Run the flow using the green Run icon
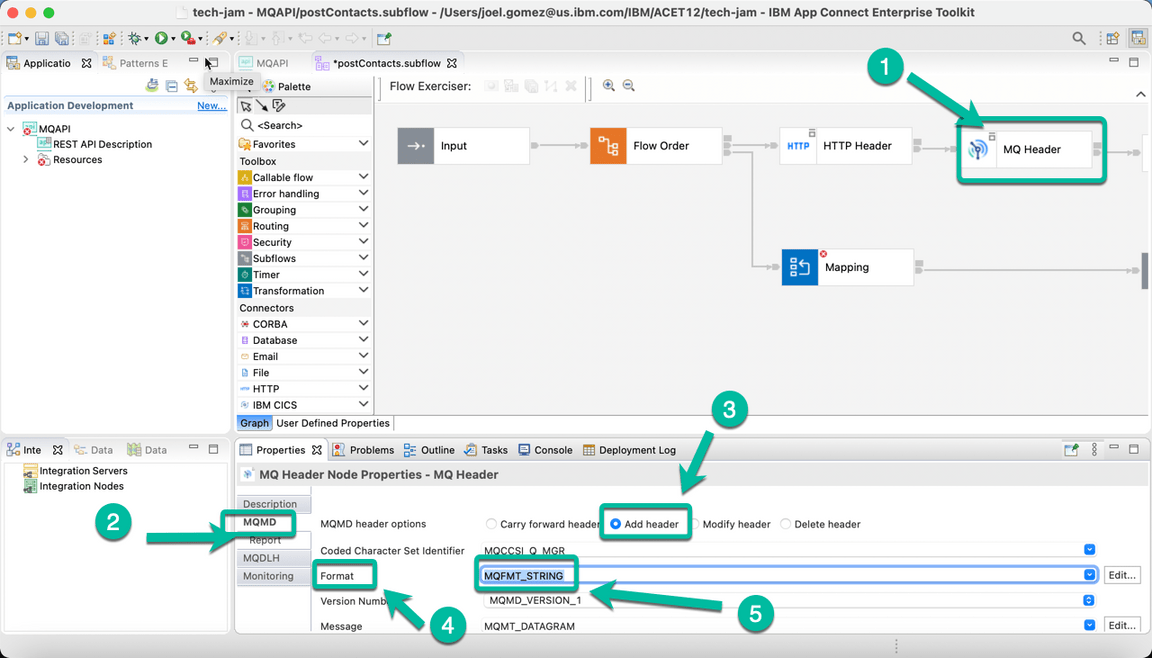Screen dimensions: 1152x658 pyautogui.click(x=161, y=38)
